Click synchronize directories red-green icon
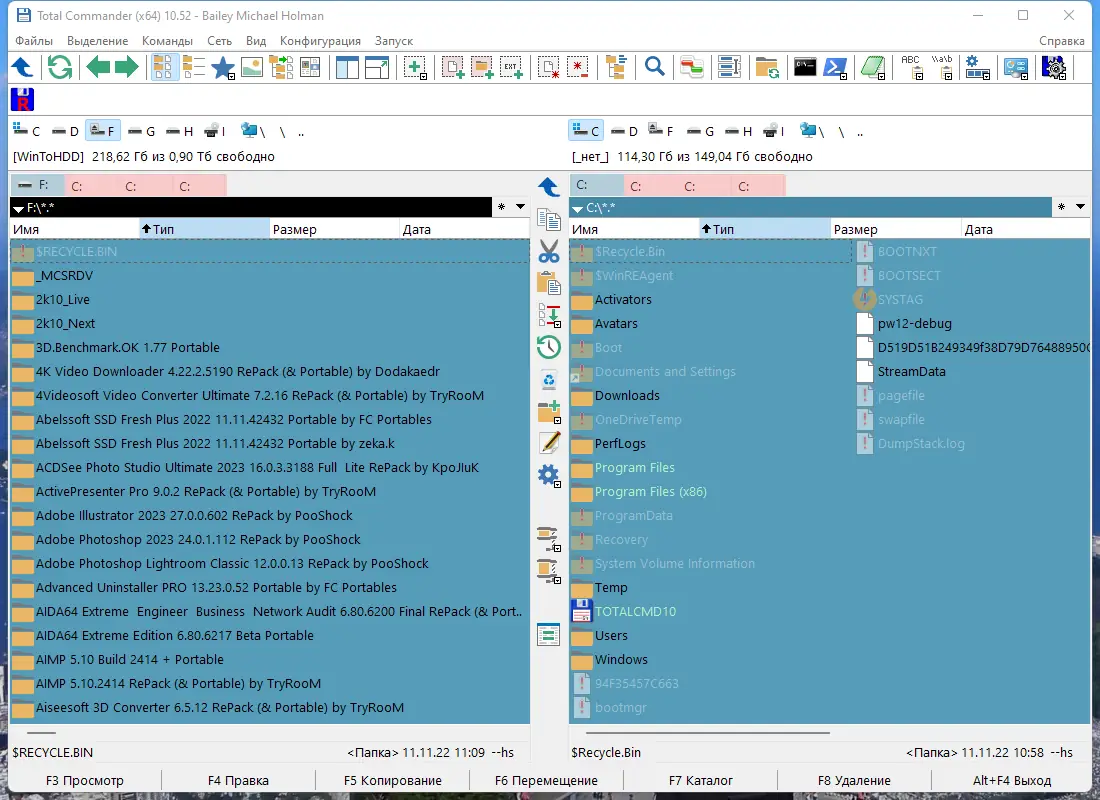Image resolution: width=1100 pixels, height=800 pixels. click(x=692, y=68)
